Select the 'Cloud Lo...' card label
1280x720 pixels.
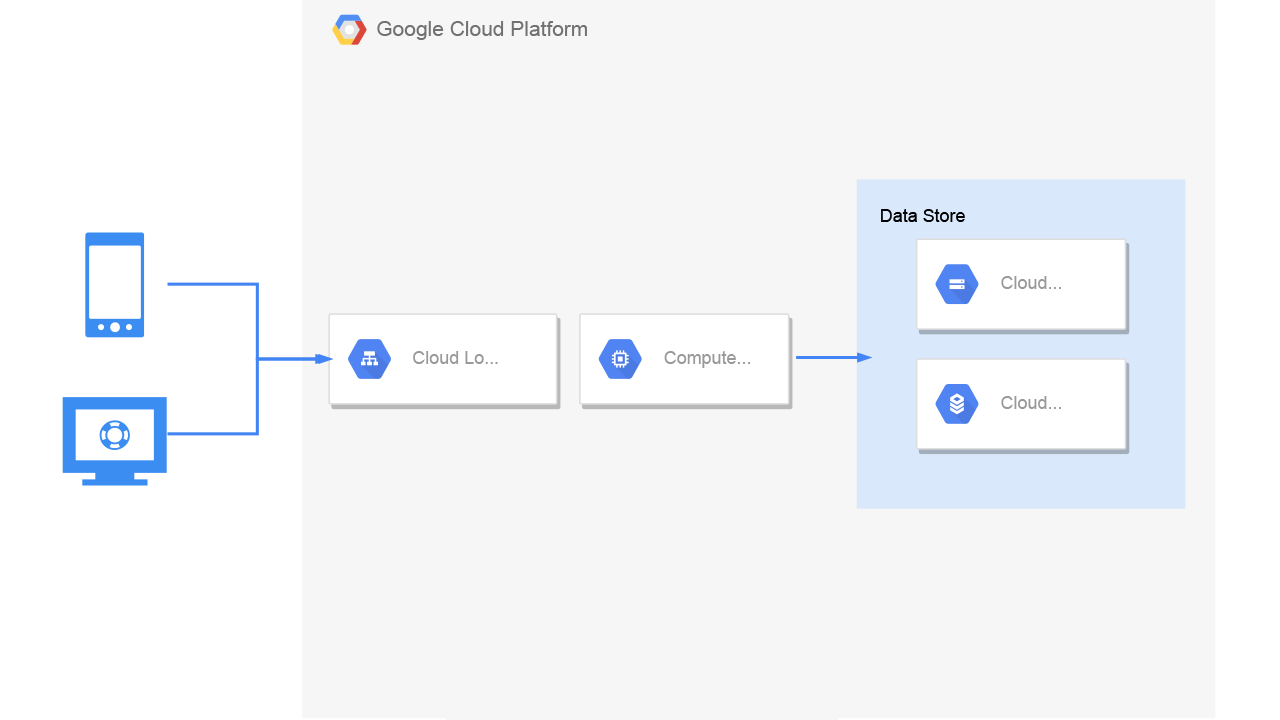455,358
